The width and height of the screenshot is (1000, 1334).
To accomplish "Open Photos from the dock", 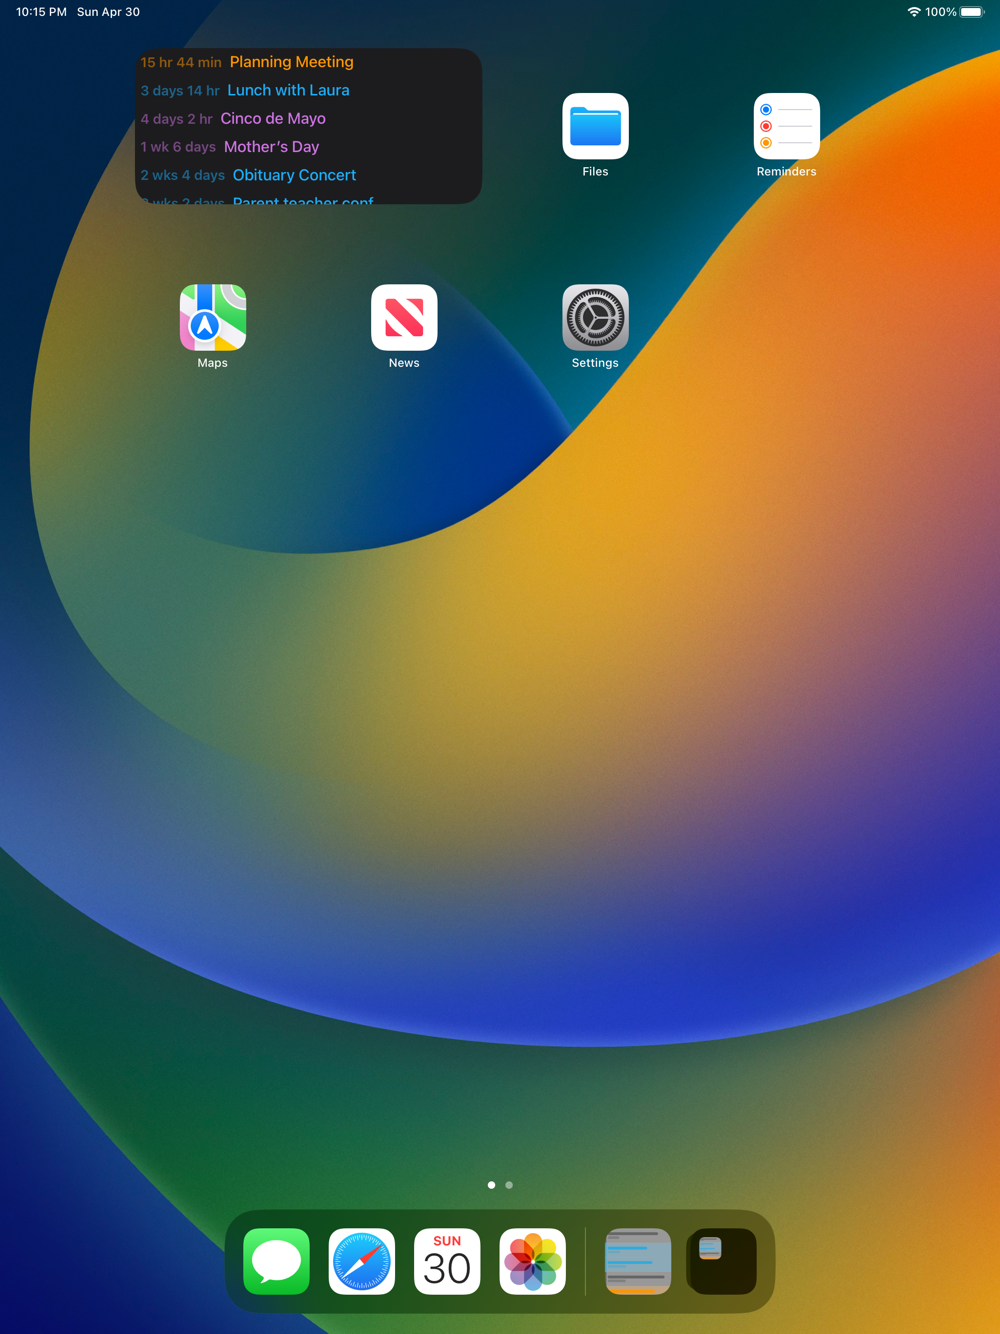I will 532,1261.
